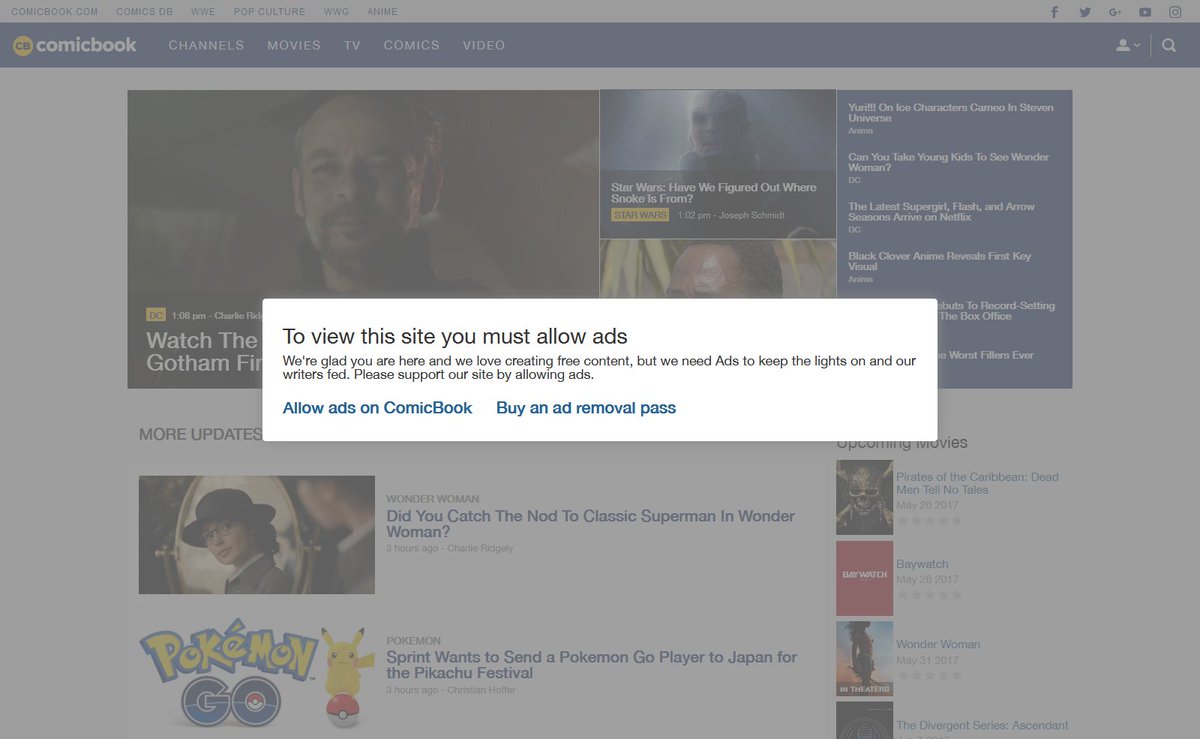Click the POKEMON category label
This screenshot has height=739, width=1200.
pyautogui.click(x=414, y=641)
